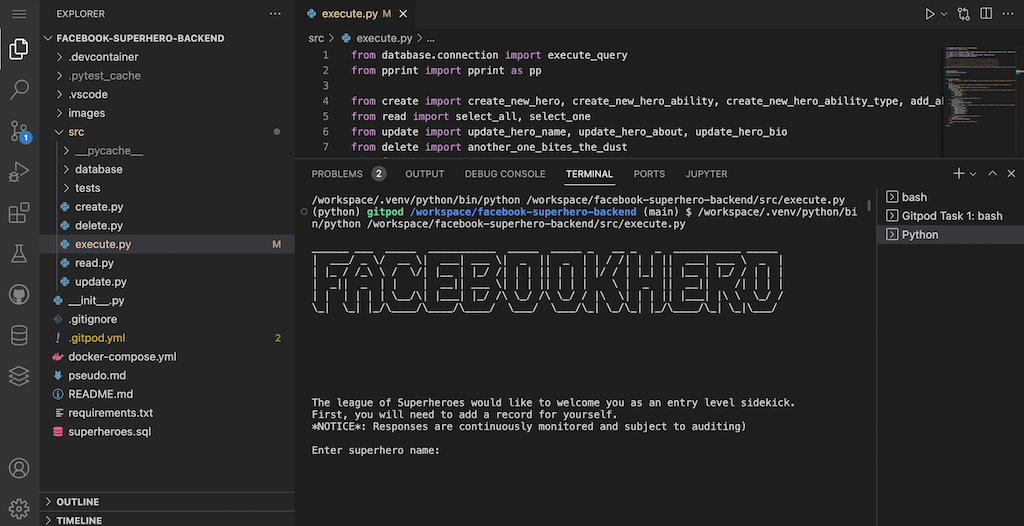Expand the OUTLINE section
The height and width of the screenshot is (526, 1024).
click(77, 502)
